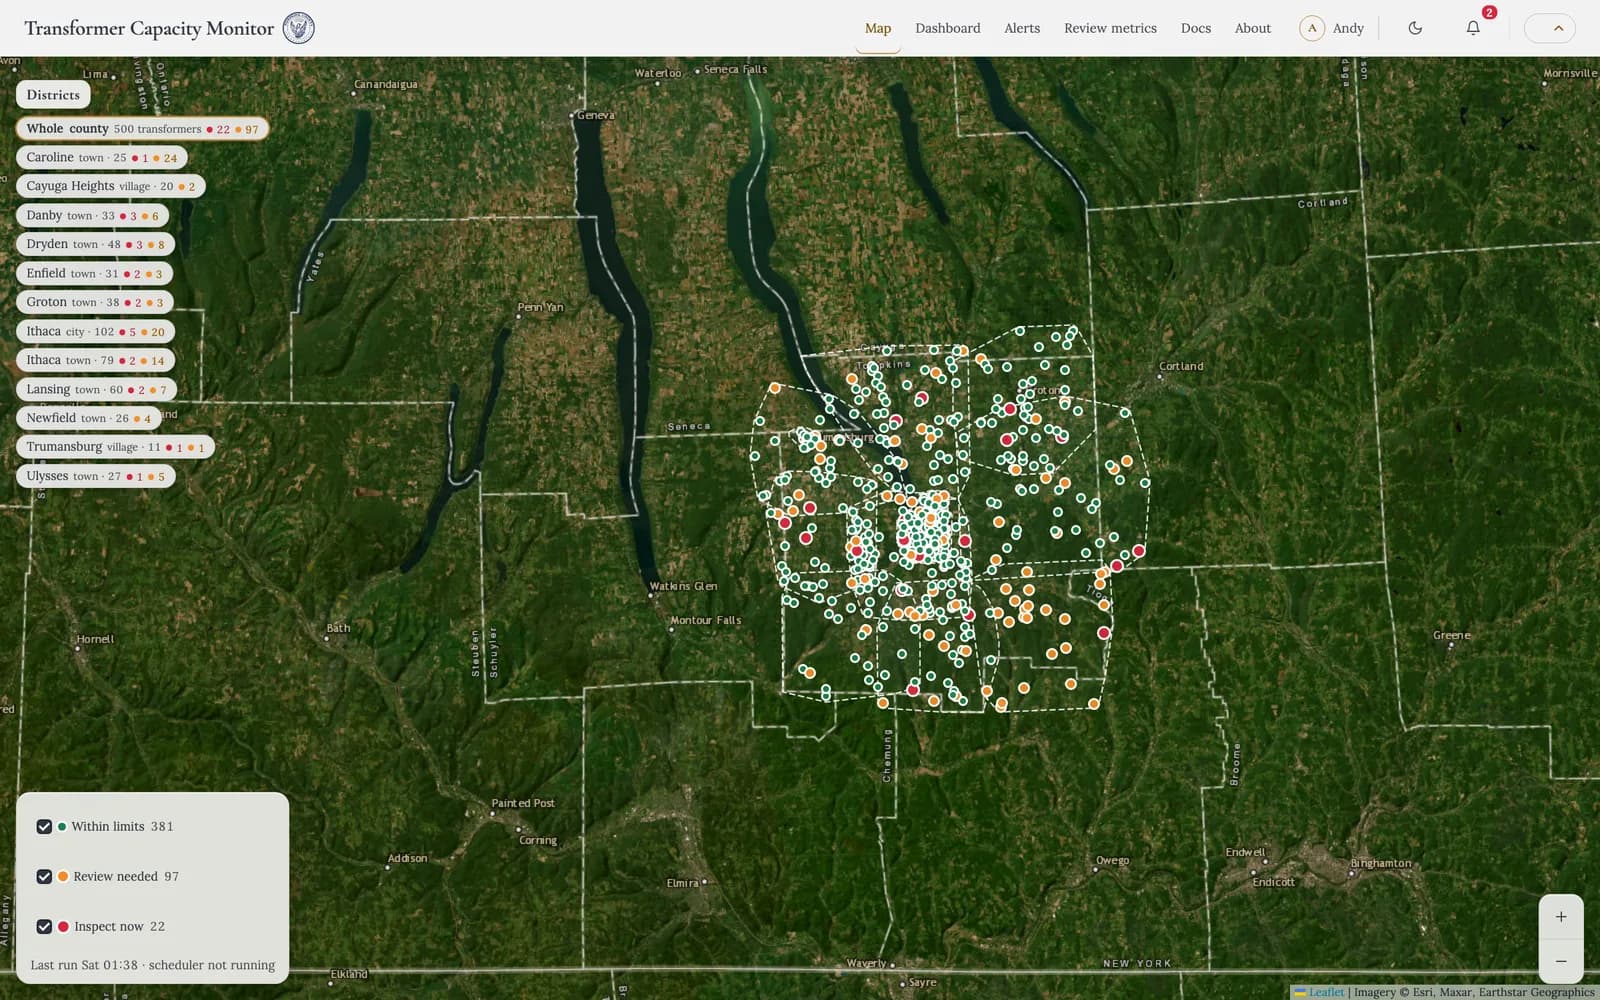Click the 'Inspect now 22' legend label

(120, 927)
